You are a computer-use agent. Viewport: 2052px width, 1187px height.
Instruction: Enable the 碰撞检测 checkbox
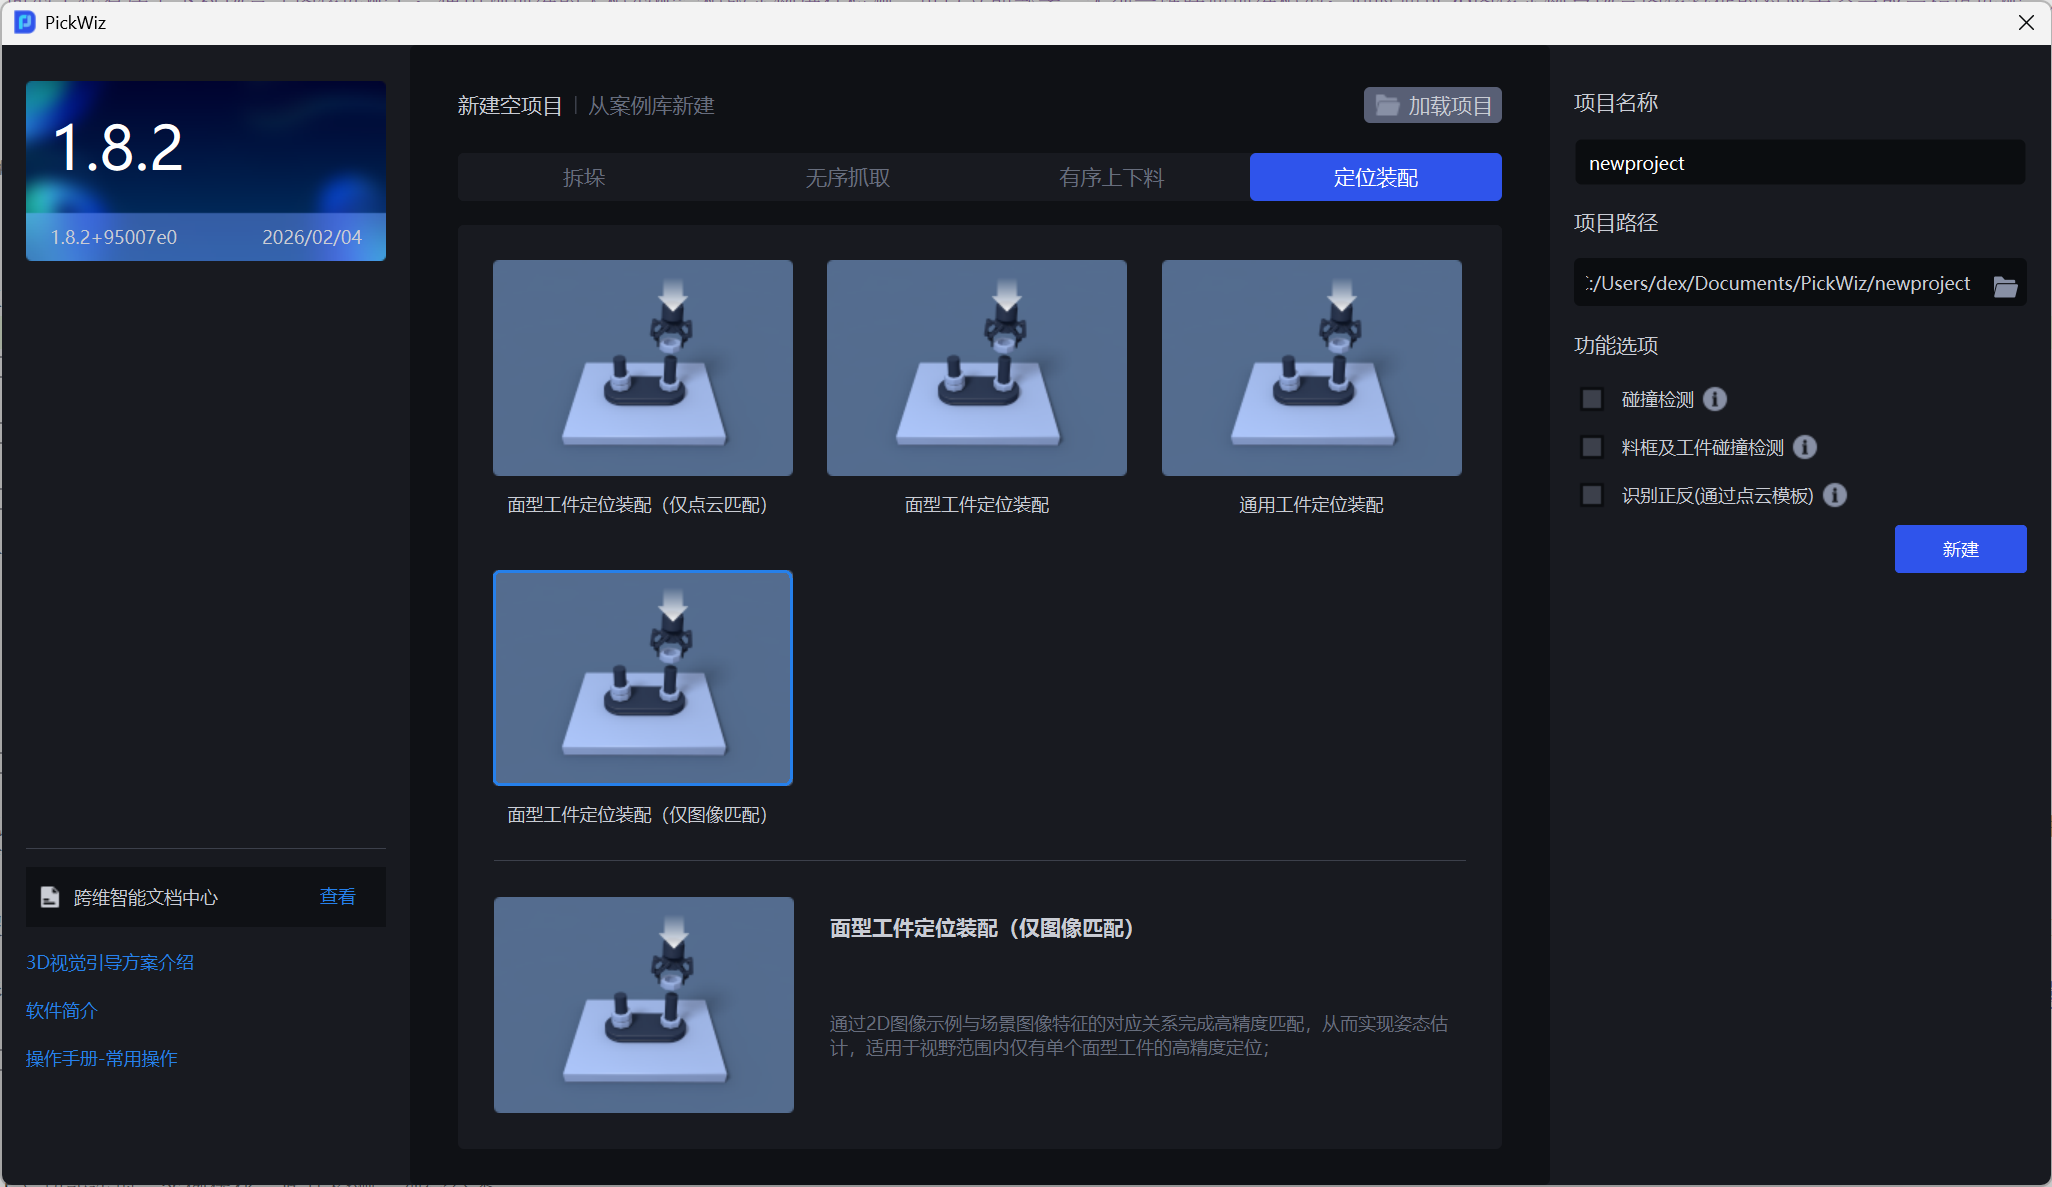tap(1592, 399)
